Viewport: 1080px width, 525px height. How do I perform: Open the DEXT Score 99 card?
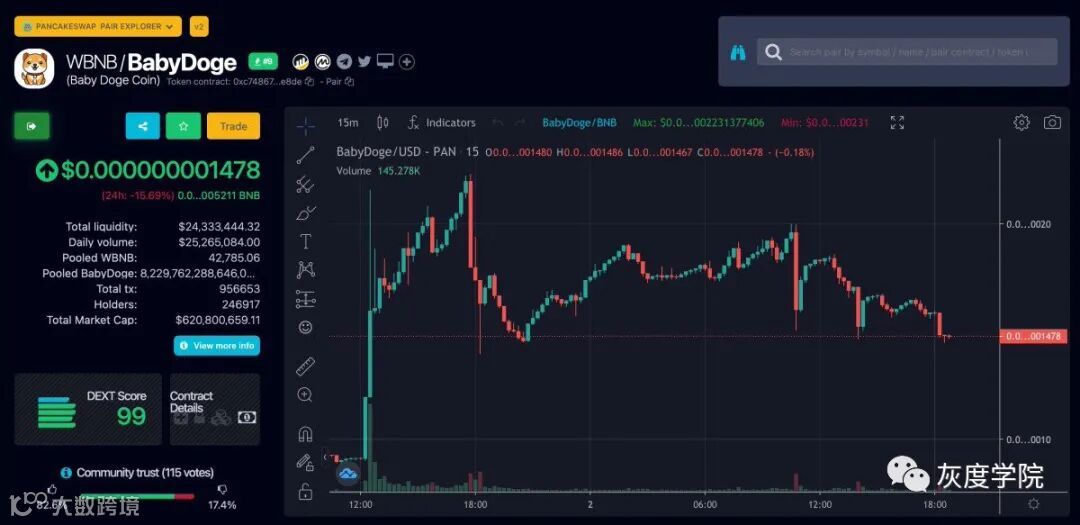[x=88, y=409]
